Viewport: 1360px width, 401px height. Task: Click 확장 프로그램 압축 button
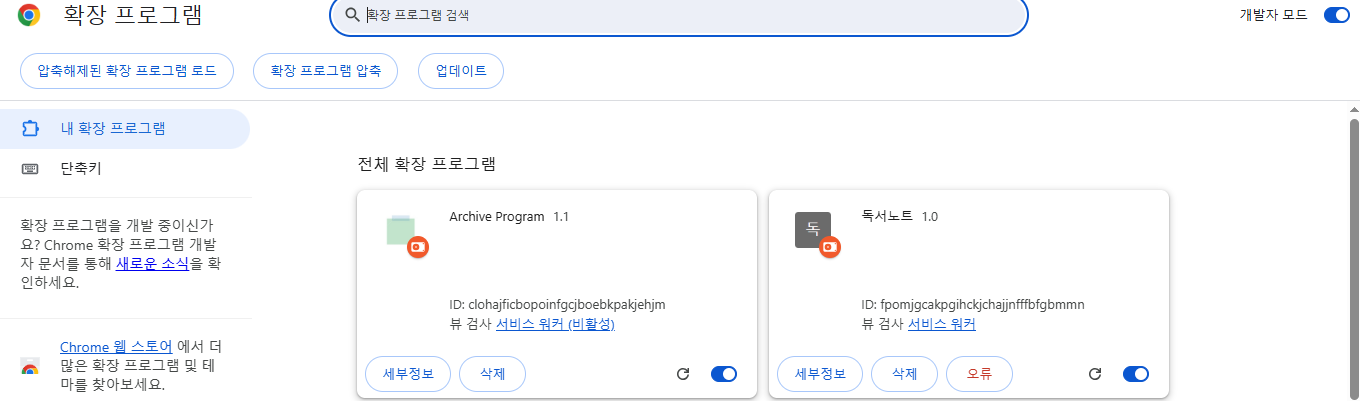[x=326, y=71]
